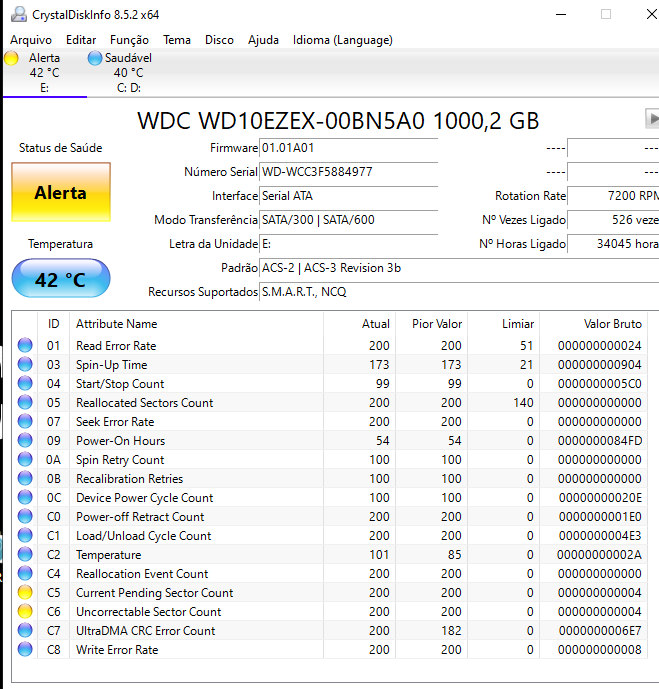
Task: Click blue status dot for Reallocation Event Count
Action: point(25,573)
